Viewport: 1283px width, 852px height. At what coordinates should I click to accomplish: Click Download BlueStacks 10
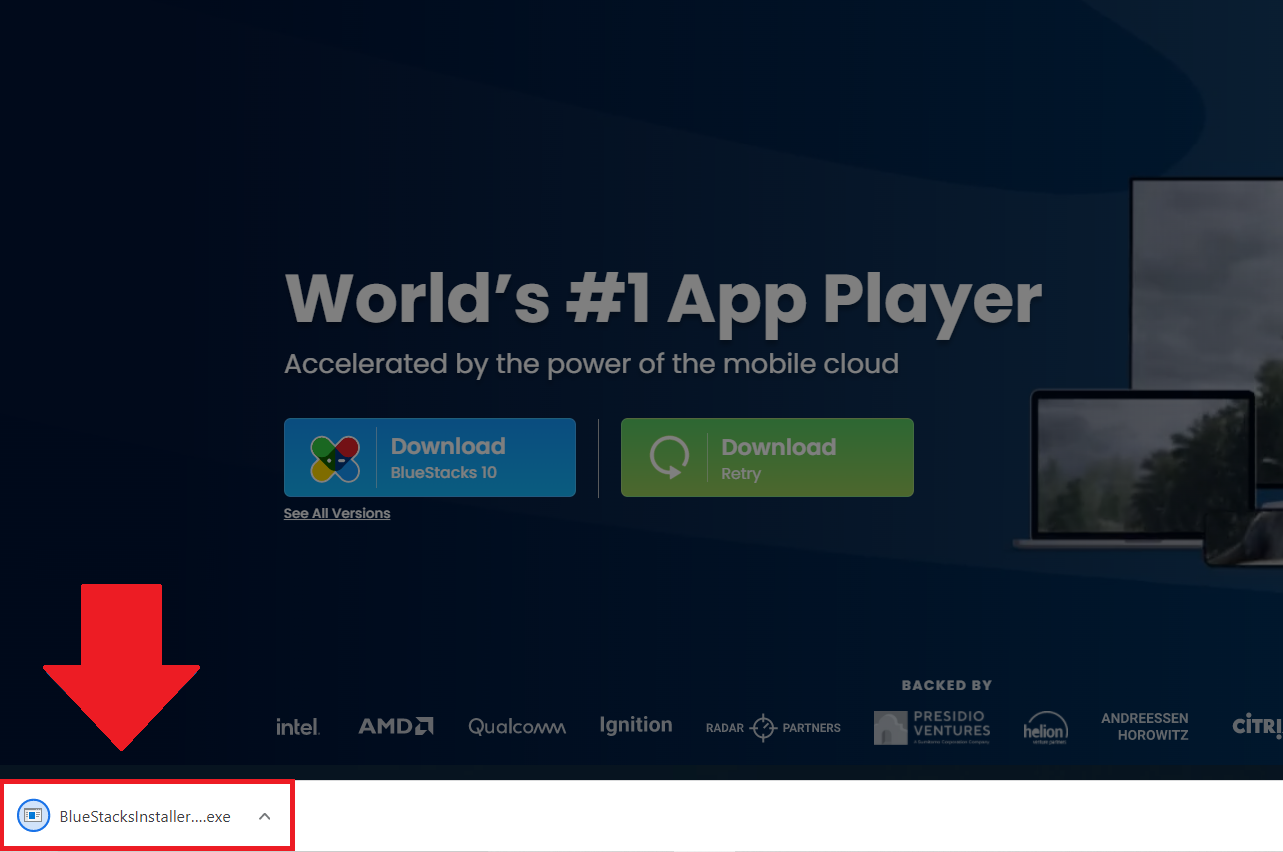pyautogui.click(x=430, y=457)
